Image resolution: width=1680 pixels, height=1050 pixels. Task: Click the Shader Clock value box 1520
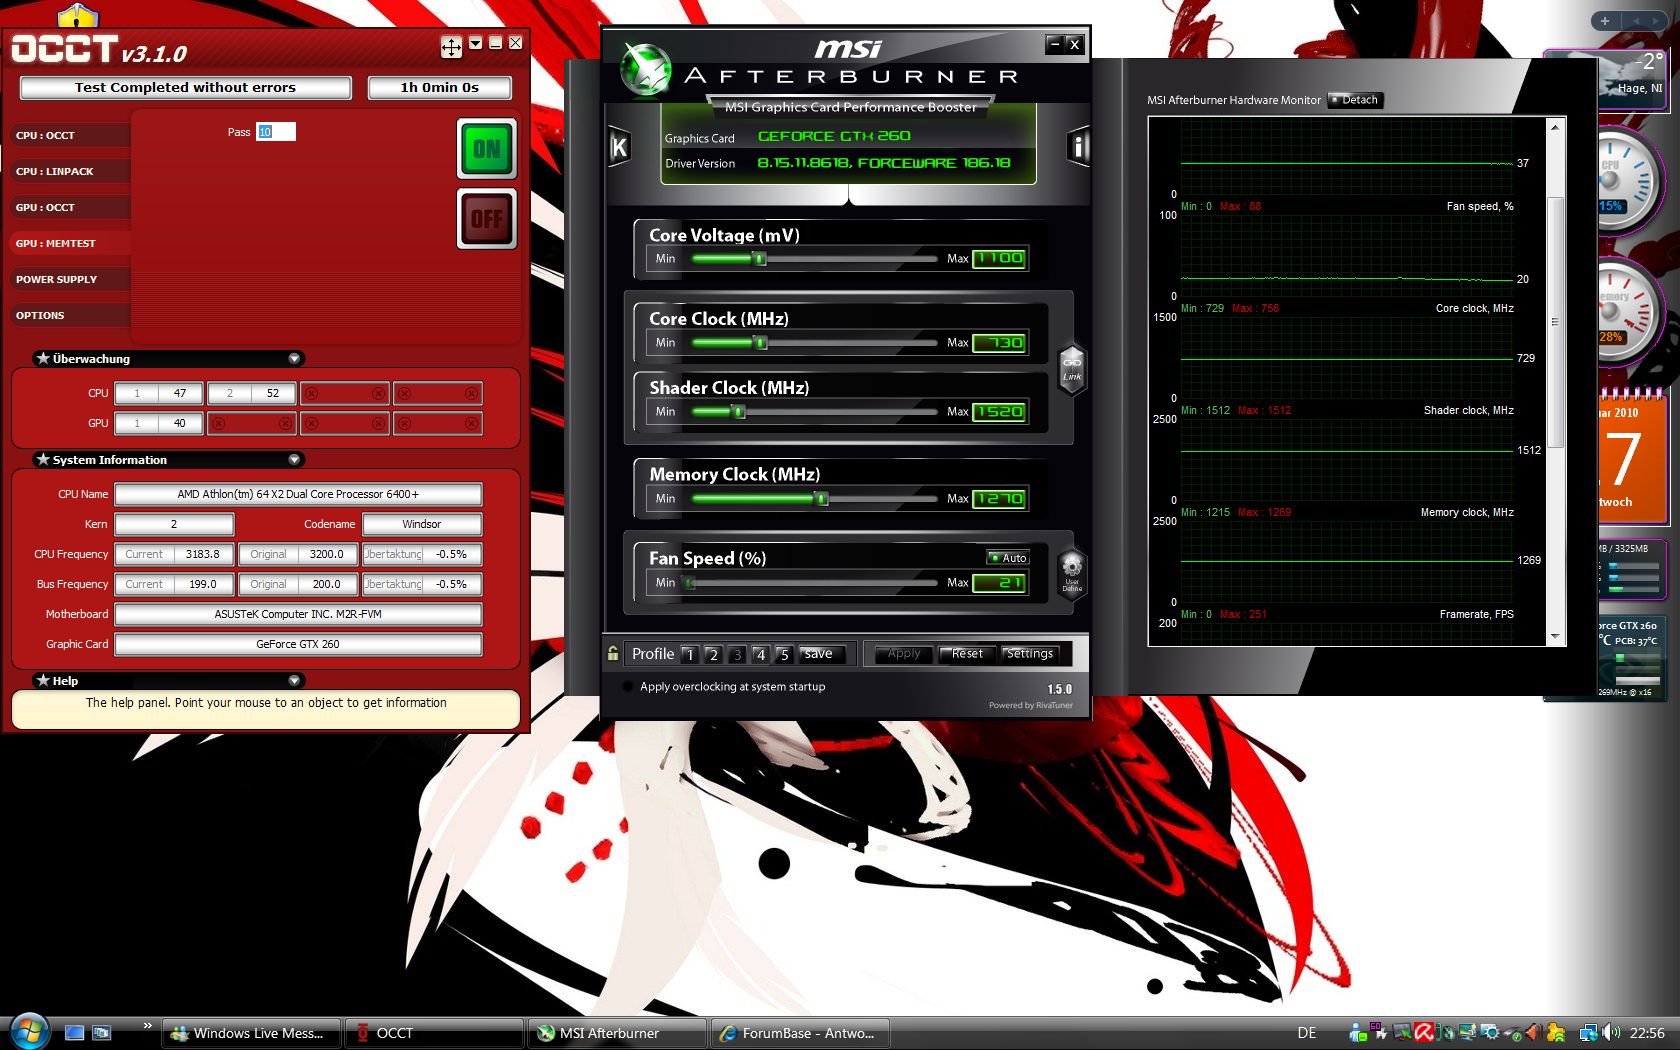999,412
